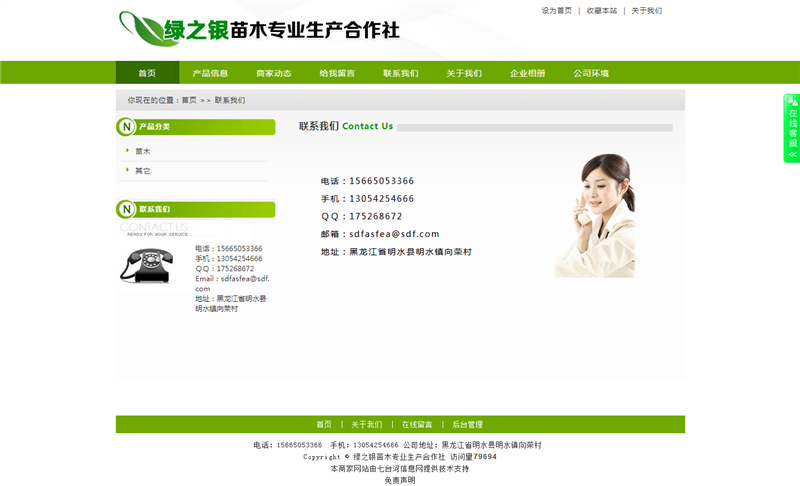Click the N icon beside sidebar 联系我们
Screen dimensions: 800x486
[x=126, y=209]
